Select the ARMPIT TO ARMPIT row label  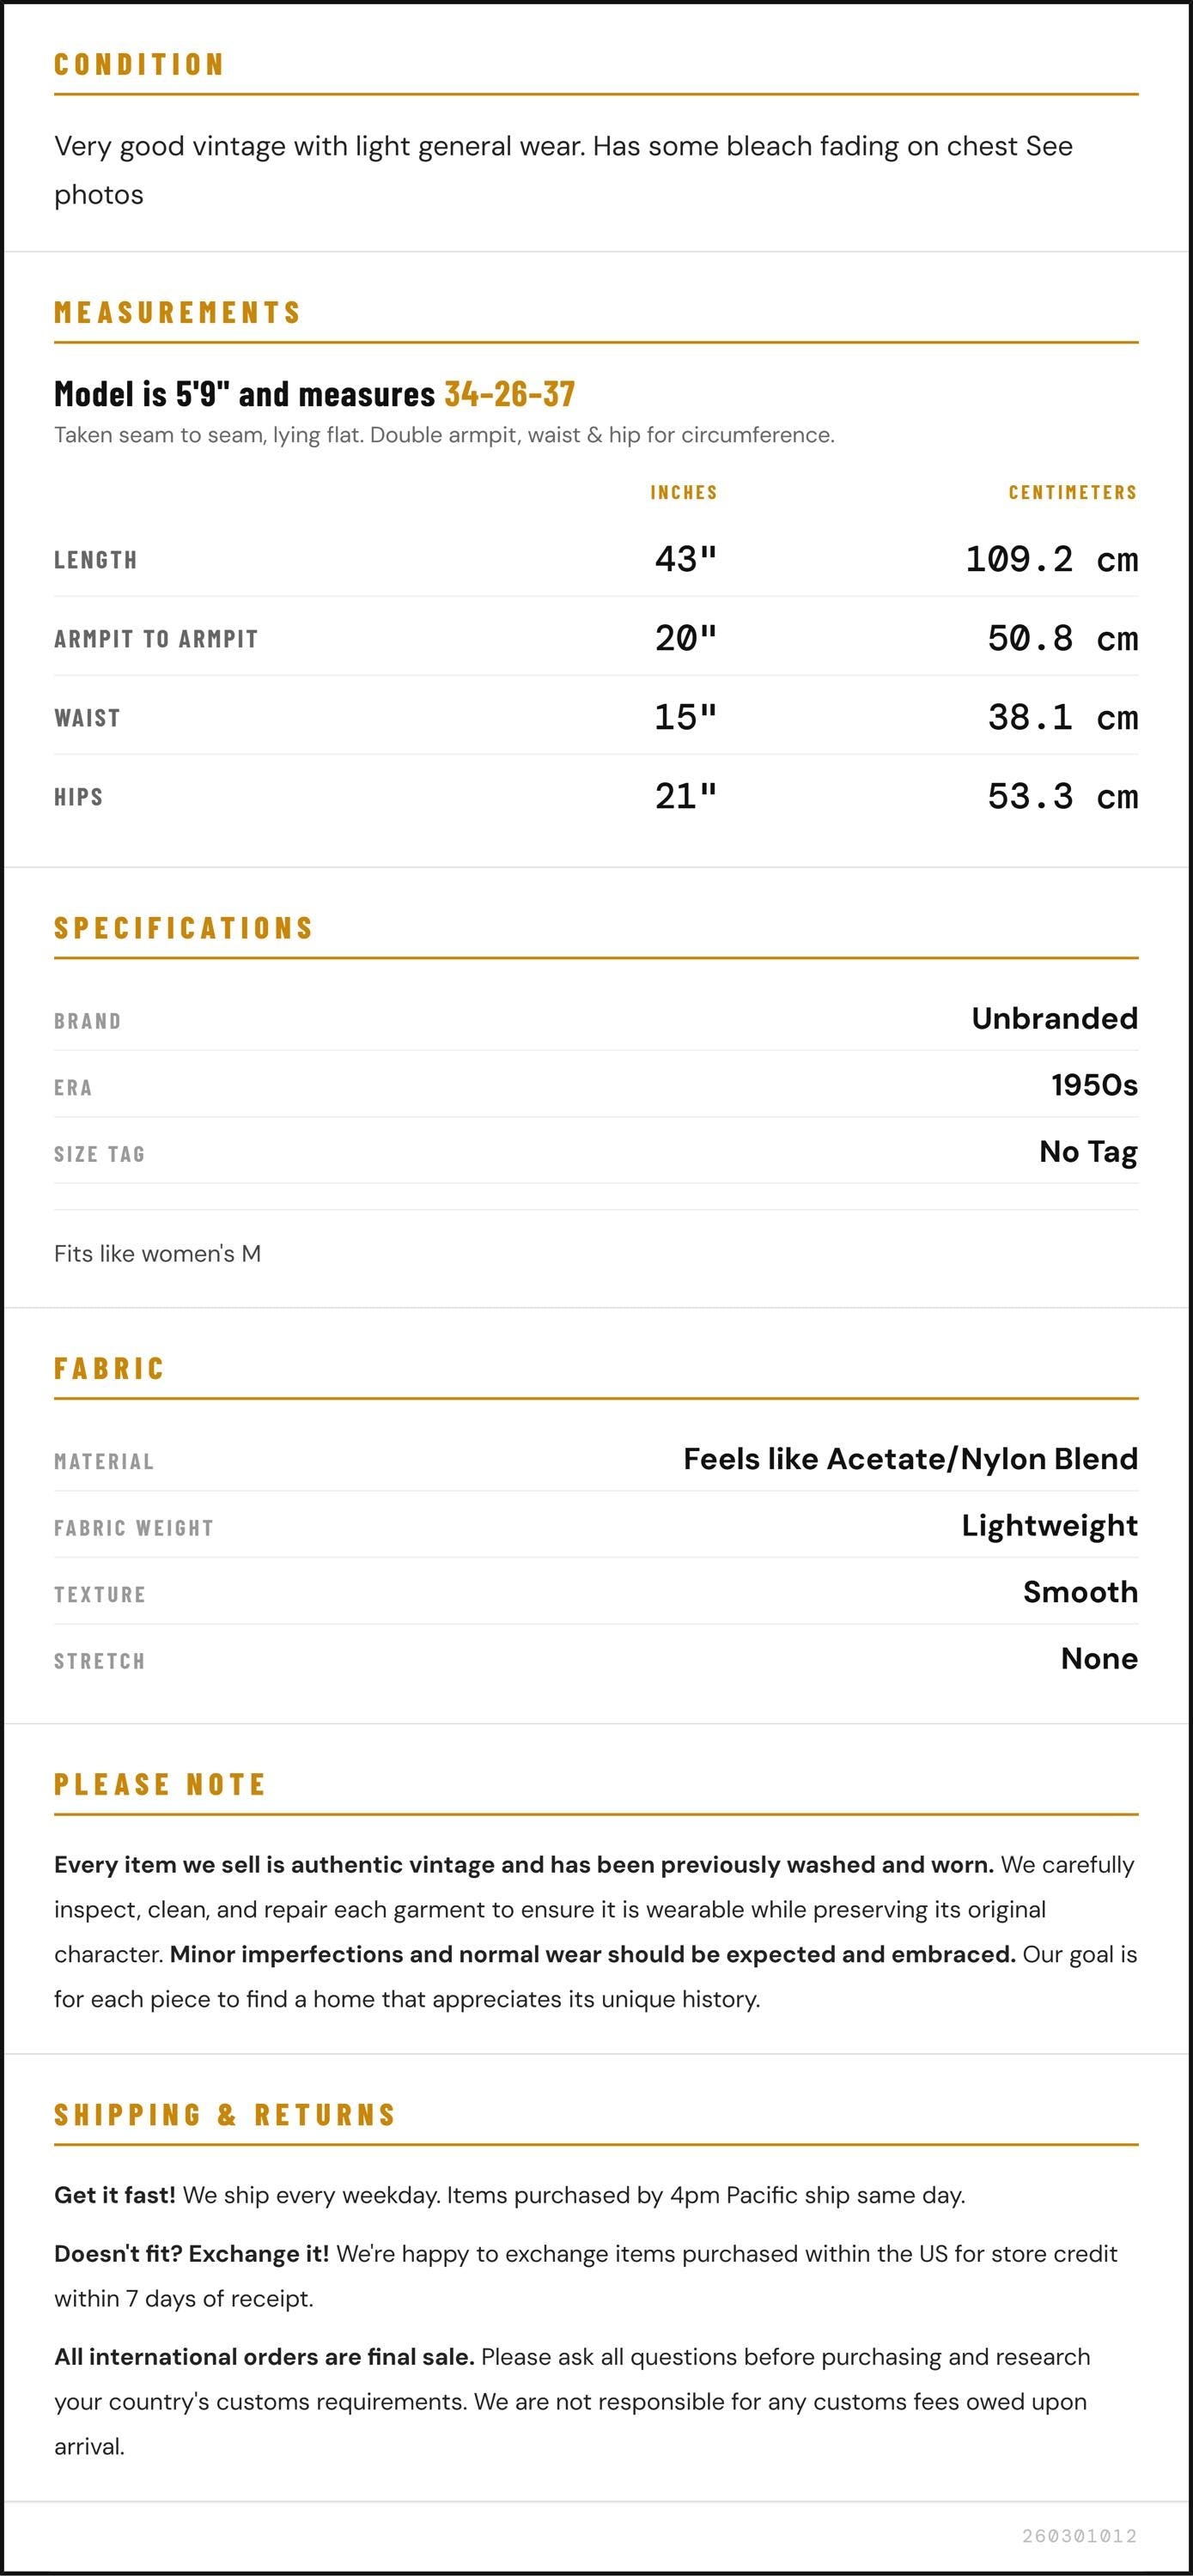156,639
